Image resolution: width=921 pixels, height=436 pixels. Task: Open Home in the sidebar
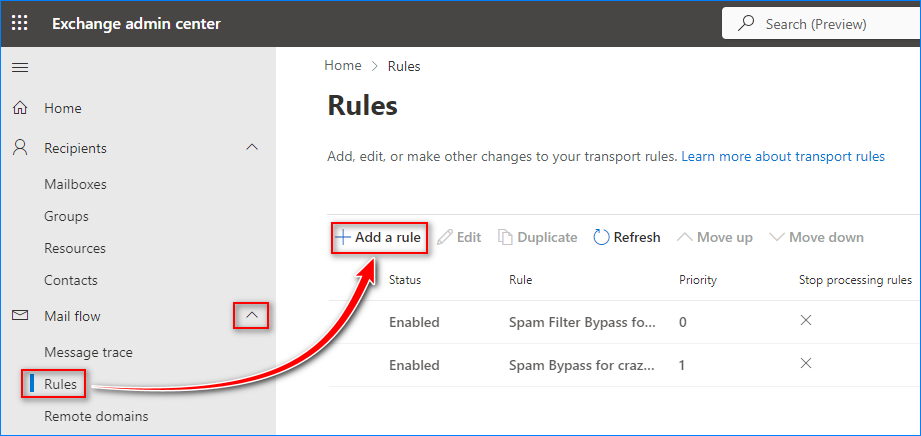63,108
